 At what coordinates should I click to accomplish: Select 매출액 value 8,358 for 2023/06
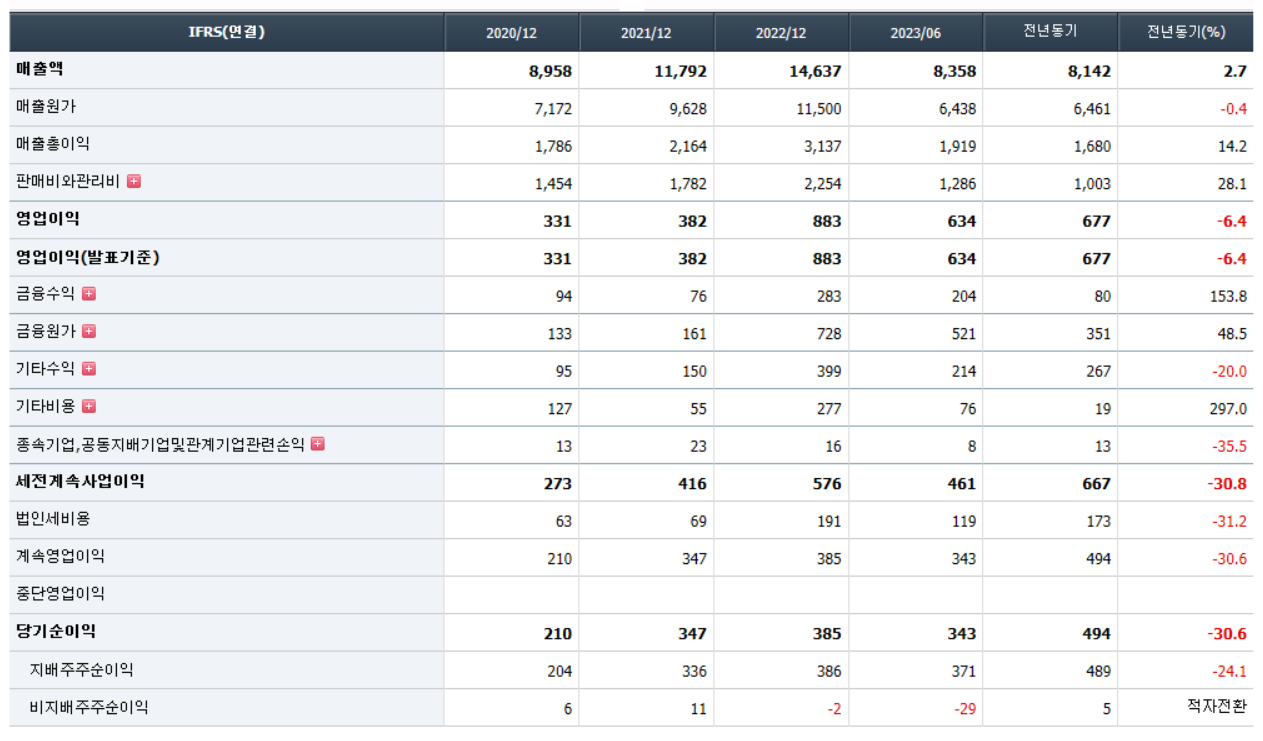click(x=954, y=71)
